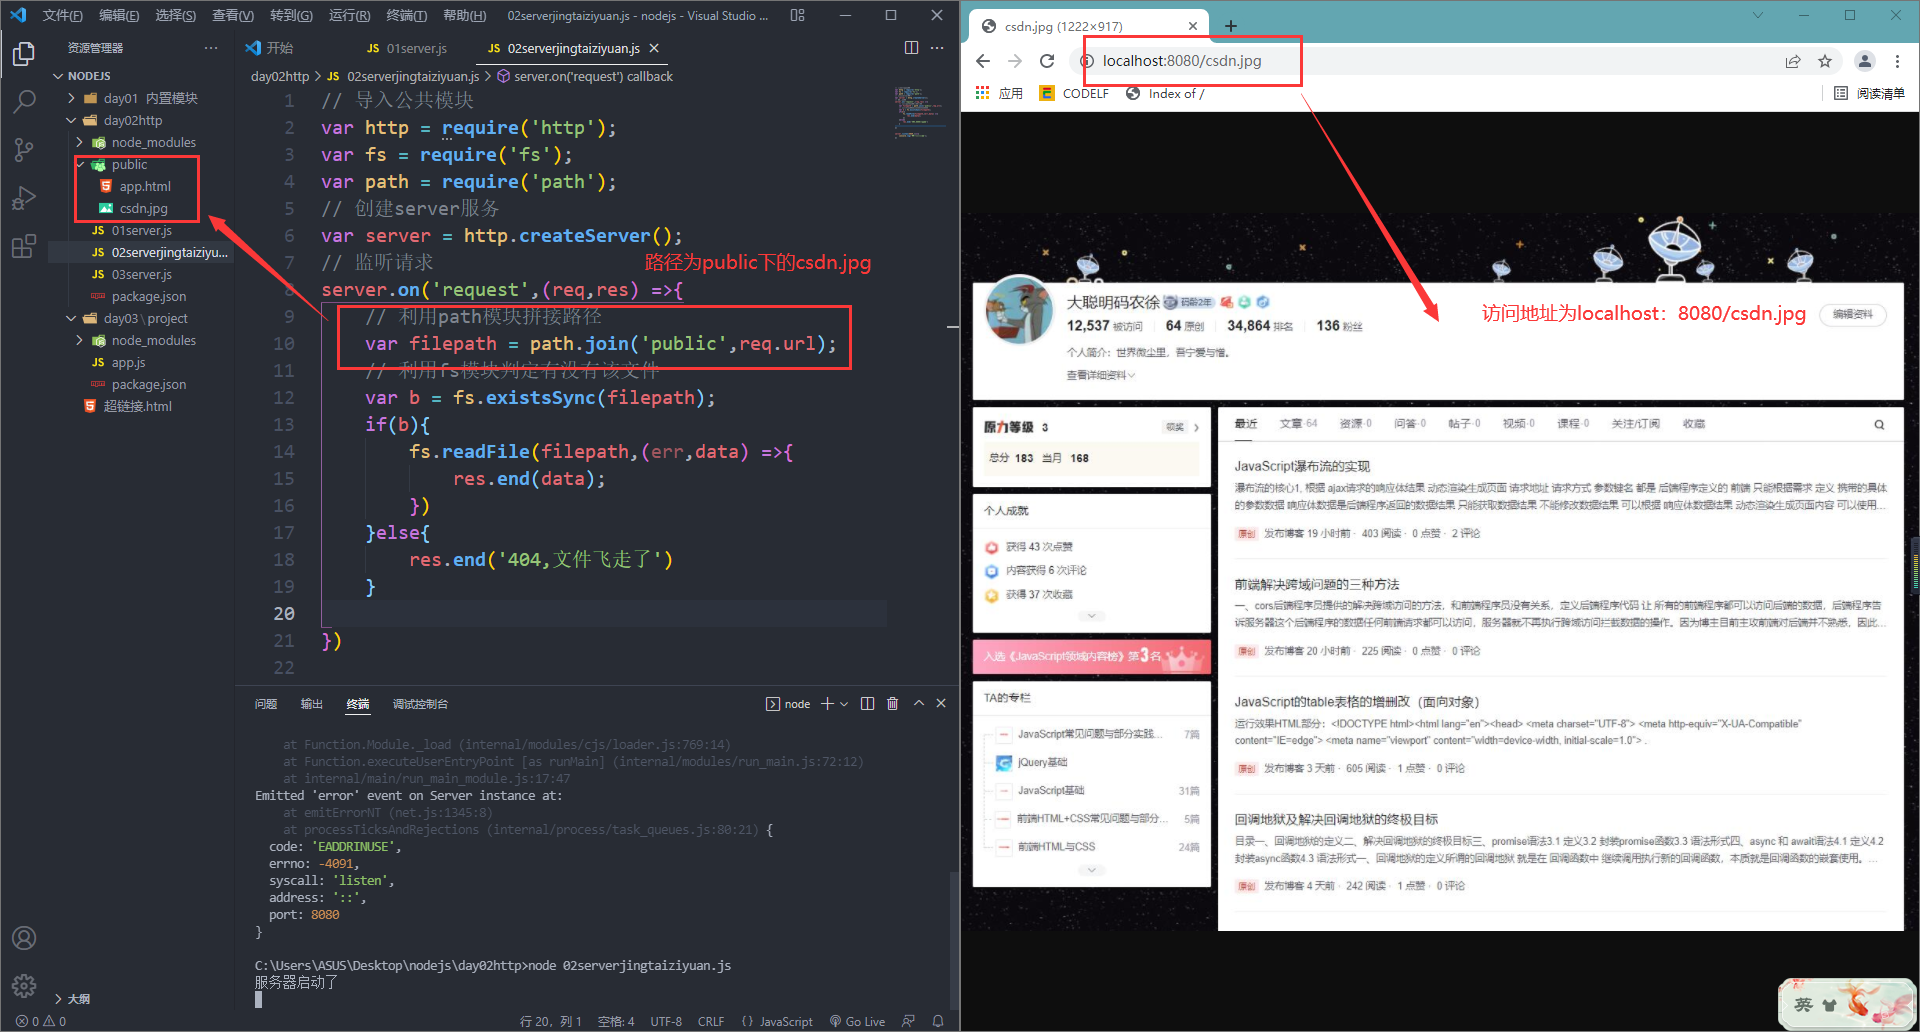Open the terminal launch profile dropdown

[844, 704]
